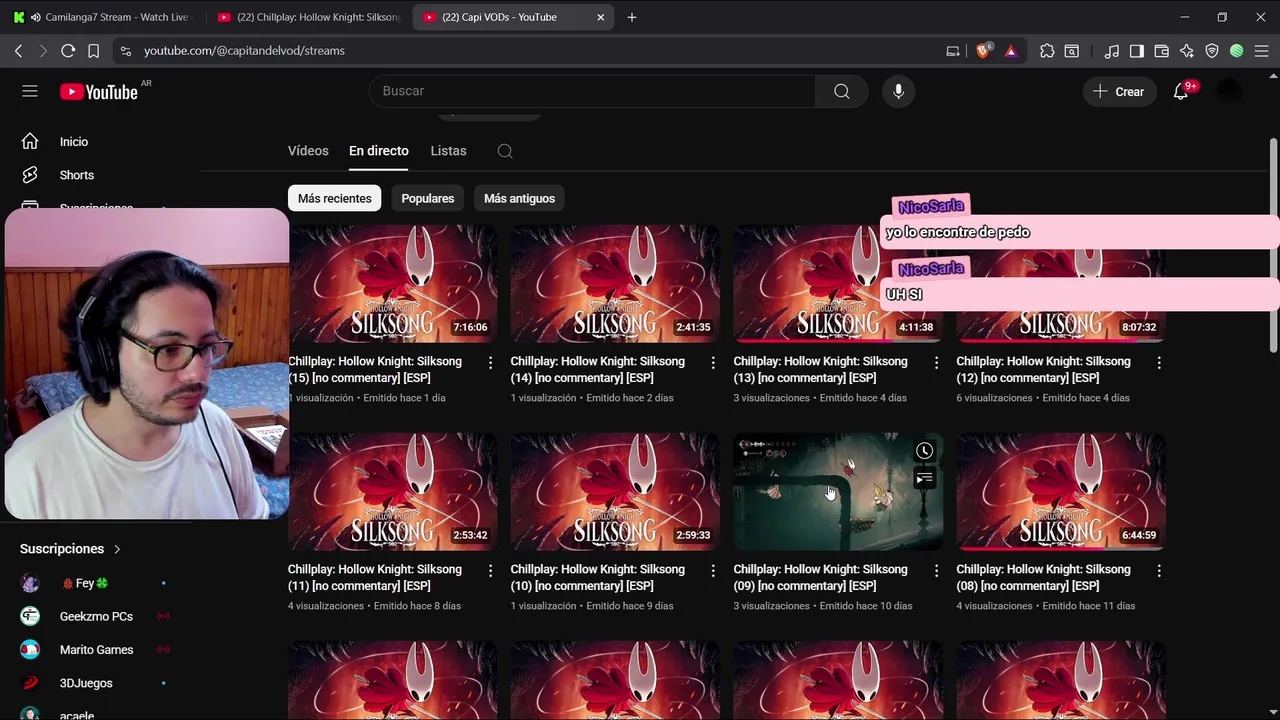Switch to the Vídeos tab
Screen dimensions: 1280x720
[x=308, y=151]
